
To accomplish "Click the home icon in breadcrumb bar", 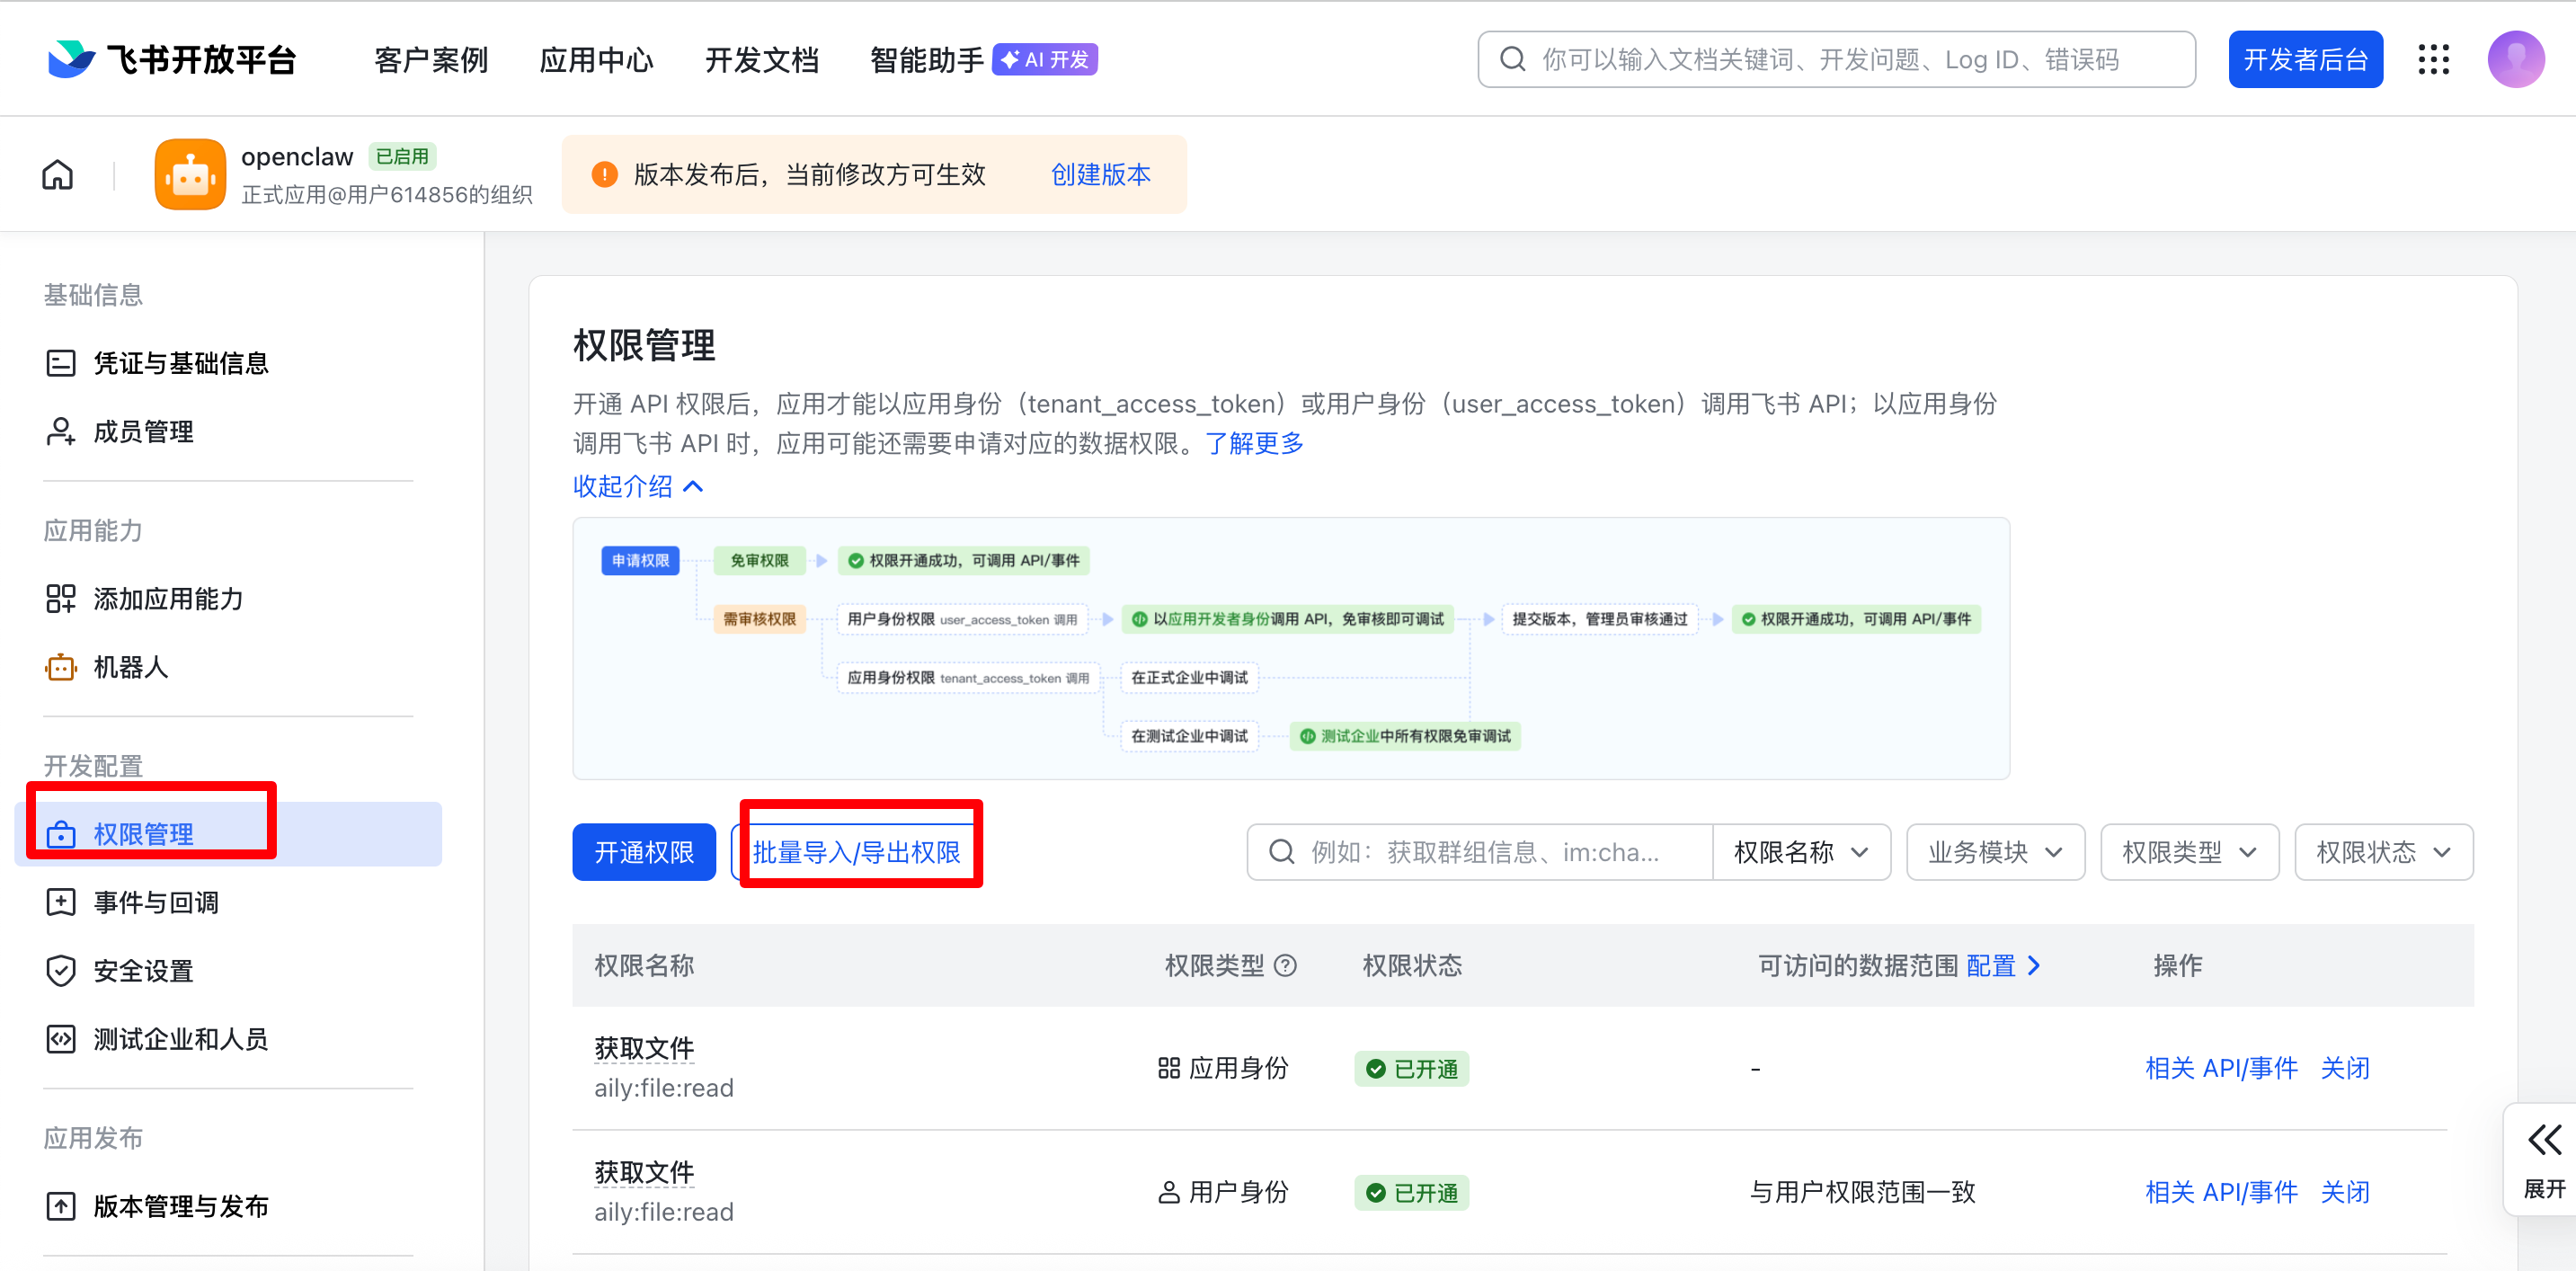I will click(58, 175).
